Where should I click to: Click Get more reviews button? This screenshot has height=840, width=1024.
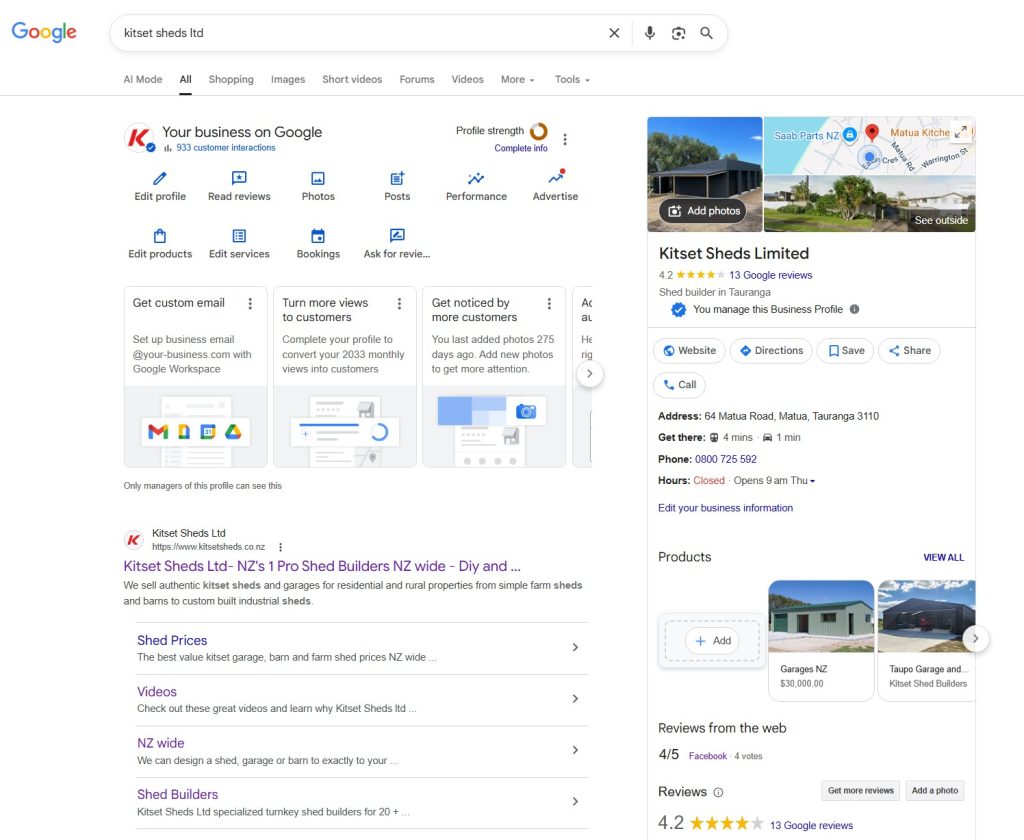point(861,790)
